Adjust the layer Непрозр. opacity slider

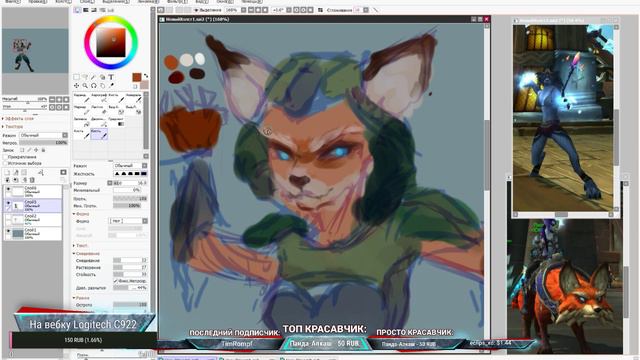pyautogui.click(x=43, y=143)
